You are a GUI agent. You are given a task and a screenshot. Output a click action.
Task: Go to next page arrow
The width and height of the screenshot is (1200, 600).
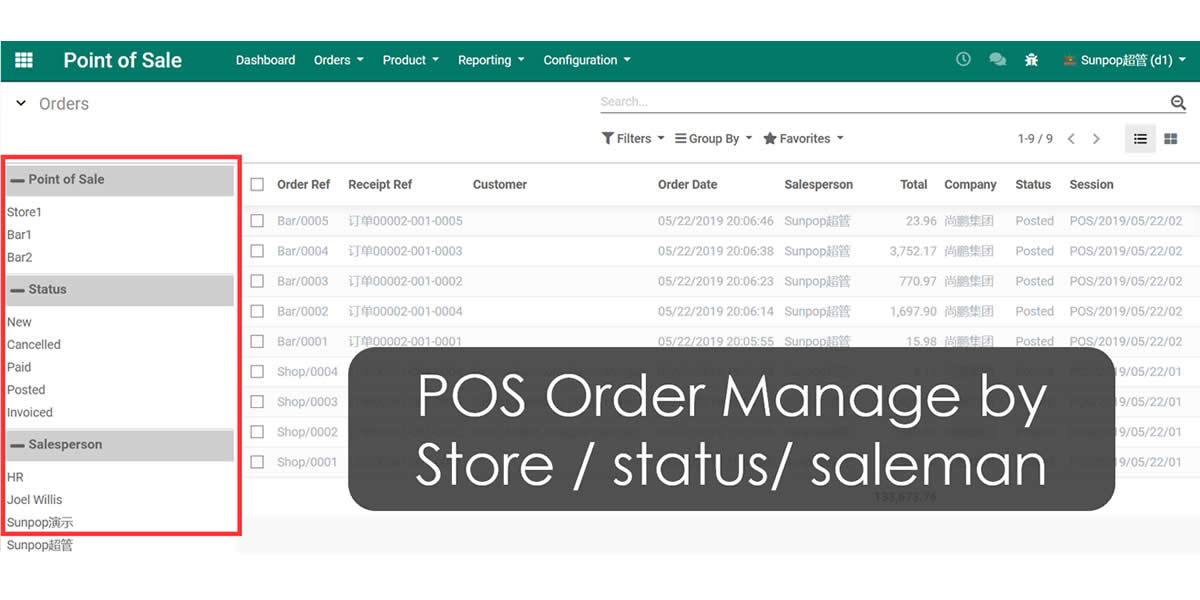[1096, 139]
